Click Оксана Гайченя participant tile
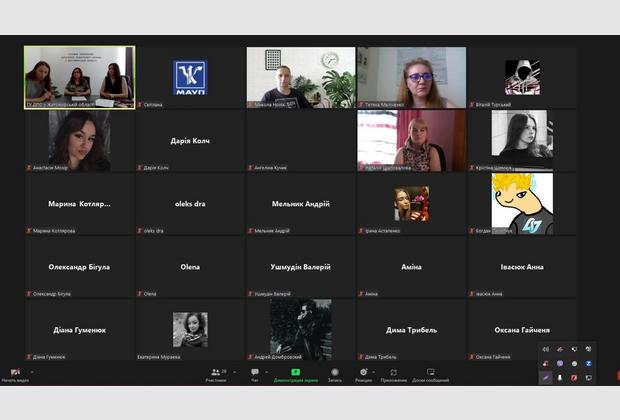Image resolution: width=620 pixels, height=420 pixels. coord(521,330)
